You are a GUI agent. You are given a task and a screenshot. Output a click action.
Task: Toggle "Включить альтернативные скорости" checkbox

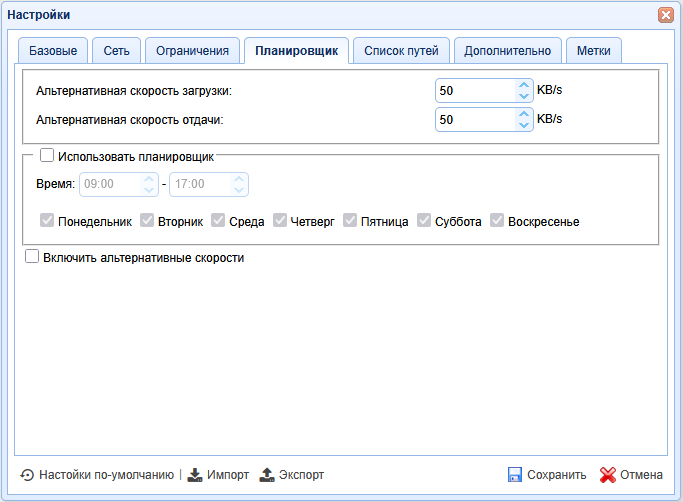[x=32, y=257]
